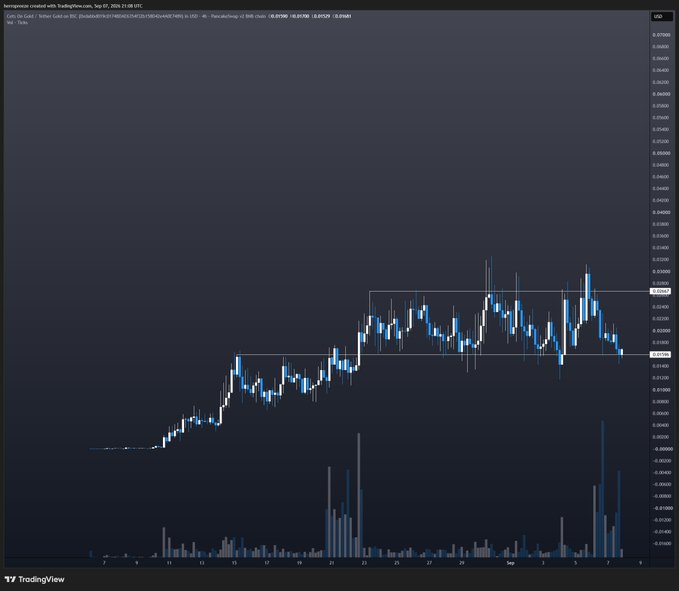Click the TradingView logo at bottom left
679x591 pixels.
[34, 579]
